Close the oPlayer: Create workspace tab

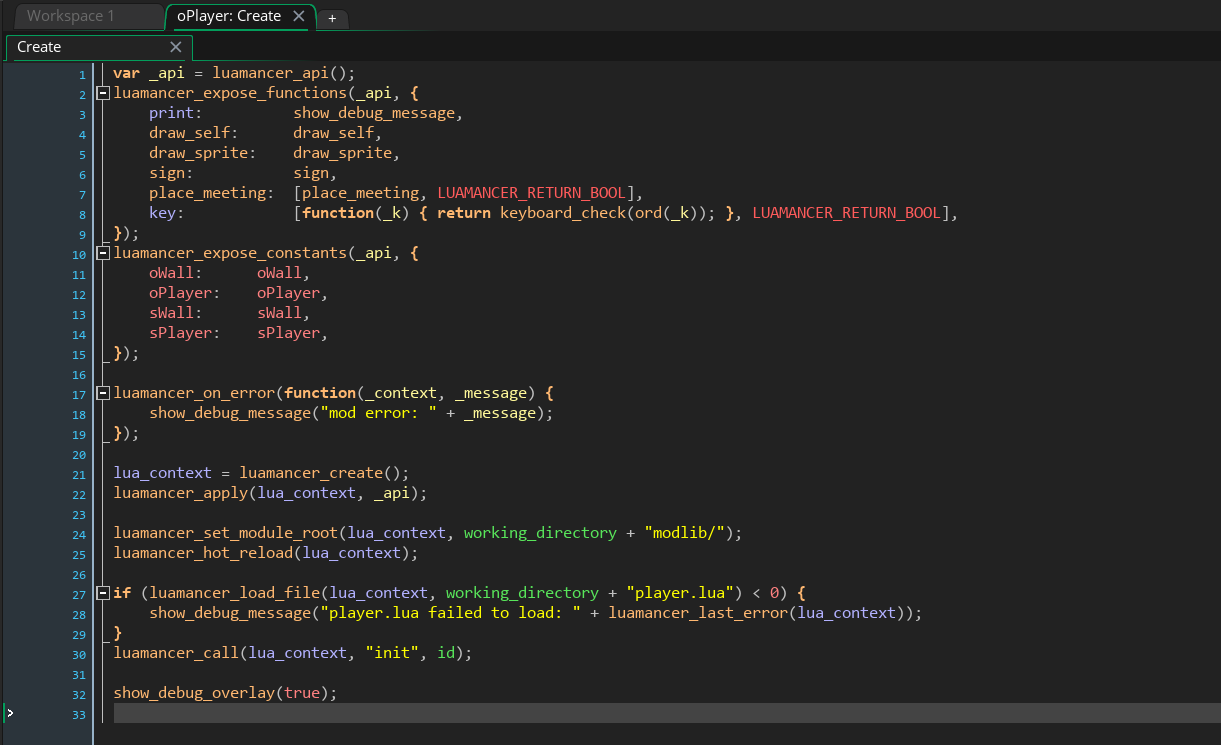[299, 16]
